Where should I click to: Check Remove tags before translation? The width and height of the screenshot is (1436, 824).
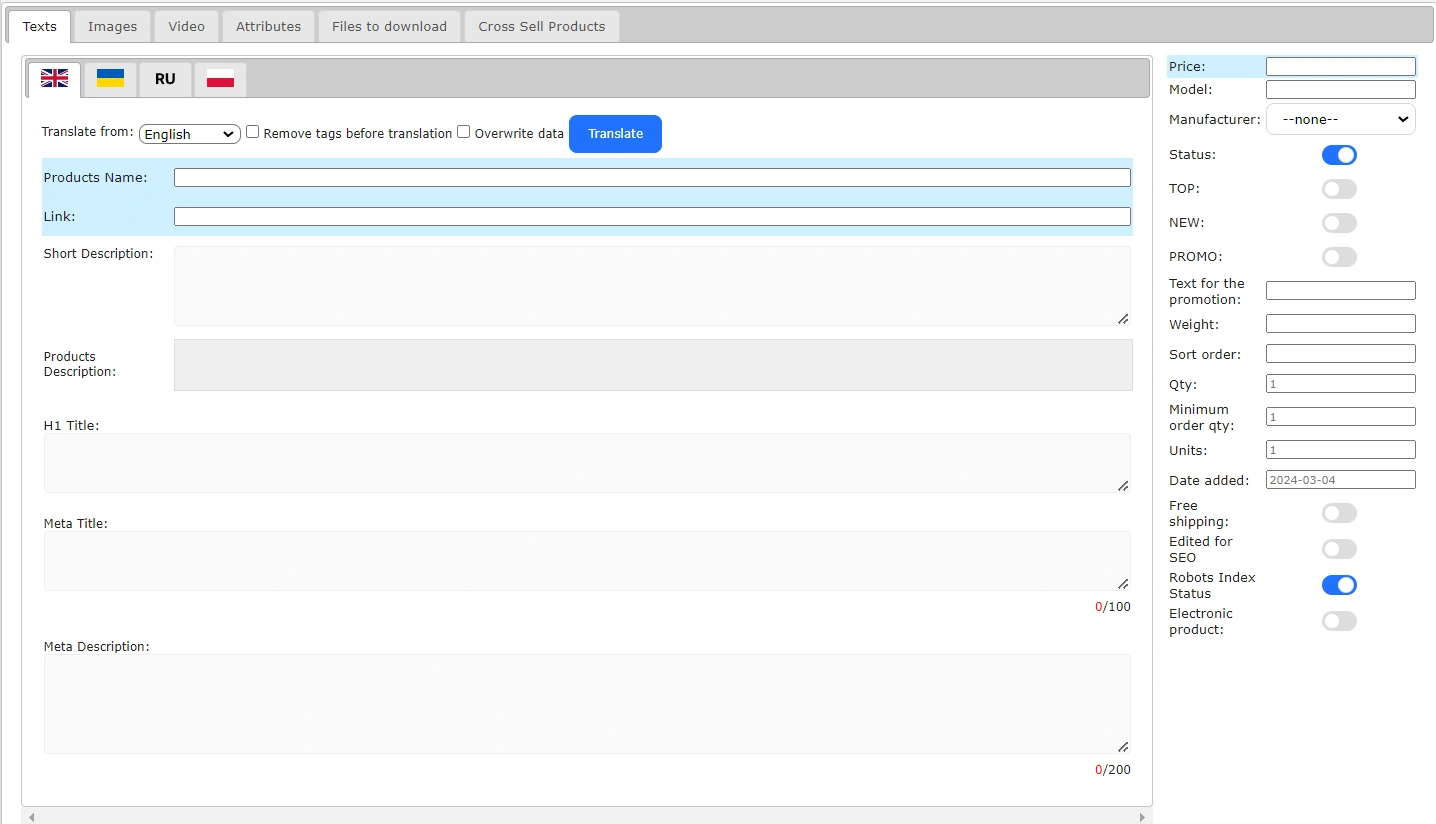click(x=253, y=132)
